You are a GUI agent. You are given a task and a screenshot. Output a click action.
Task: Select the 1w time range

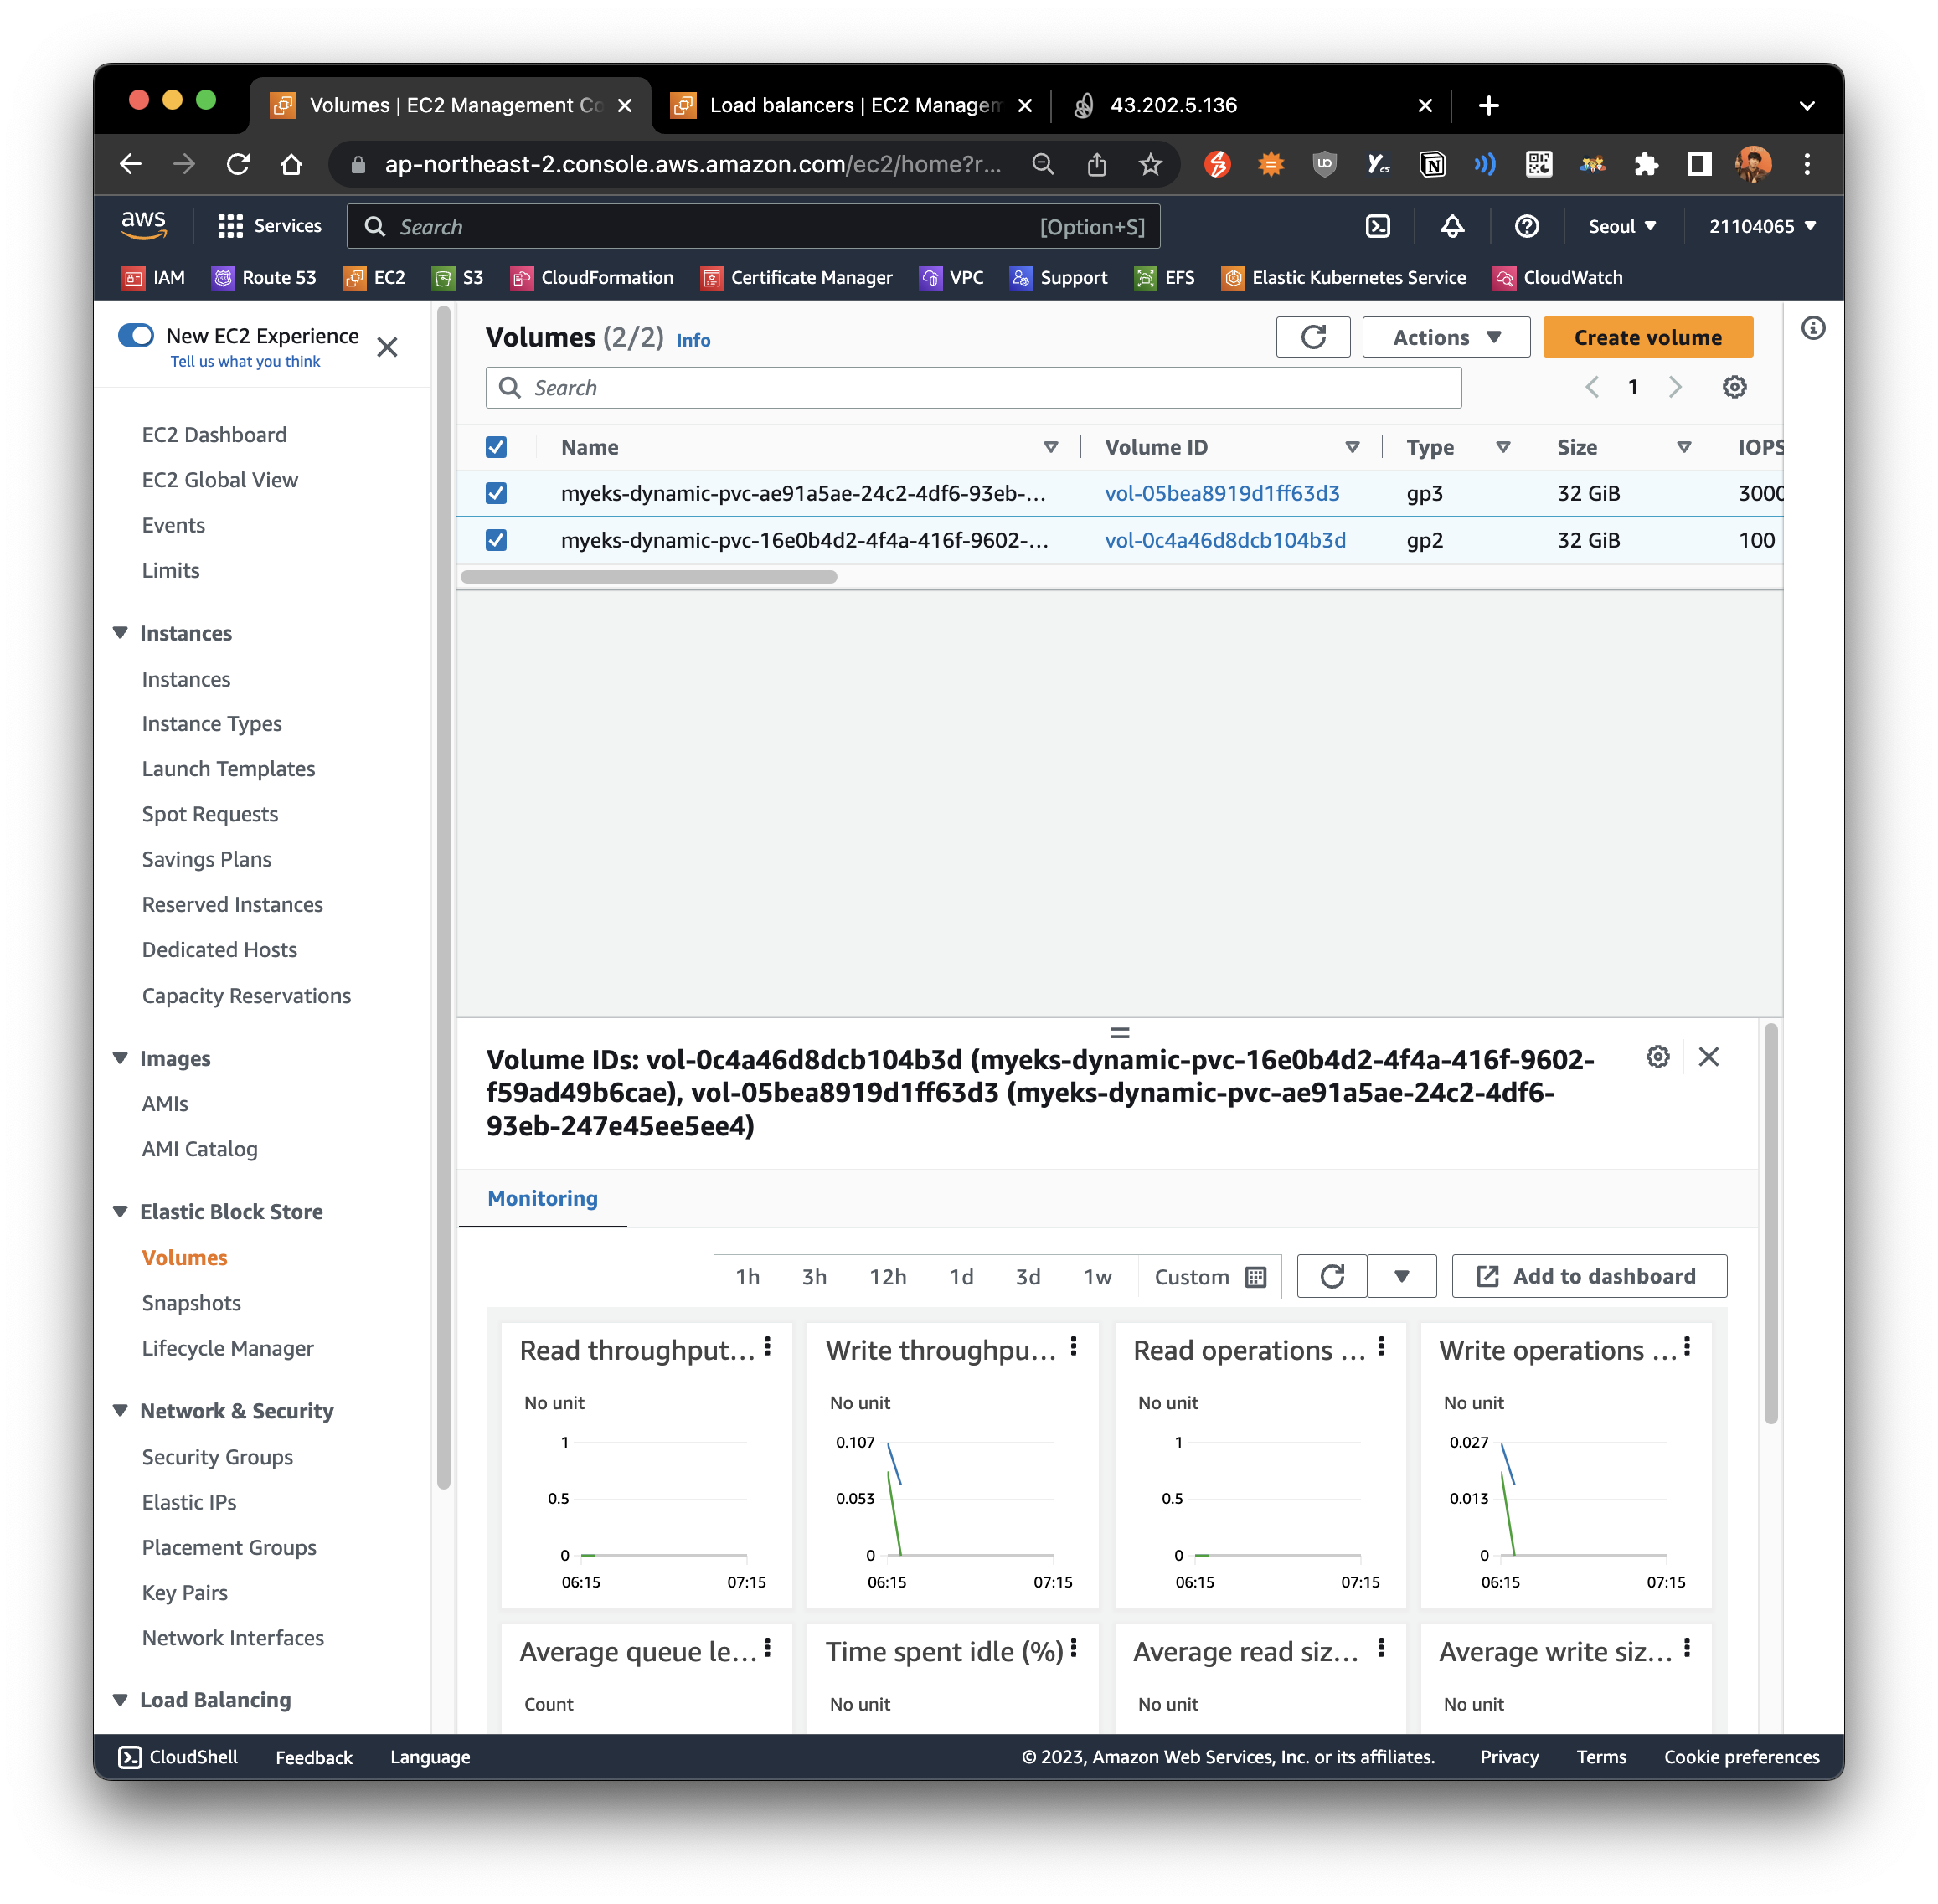1098,1276
